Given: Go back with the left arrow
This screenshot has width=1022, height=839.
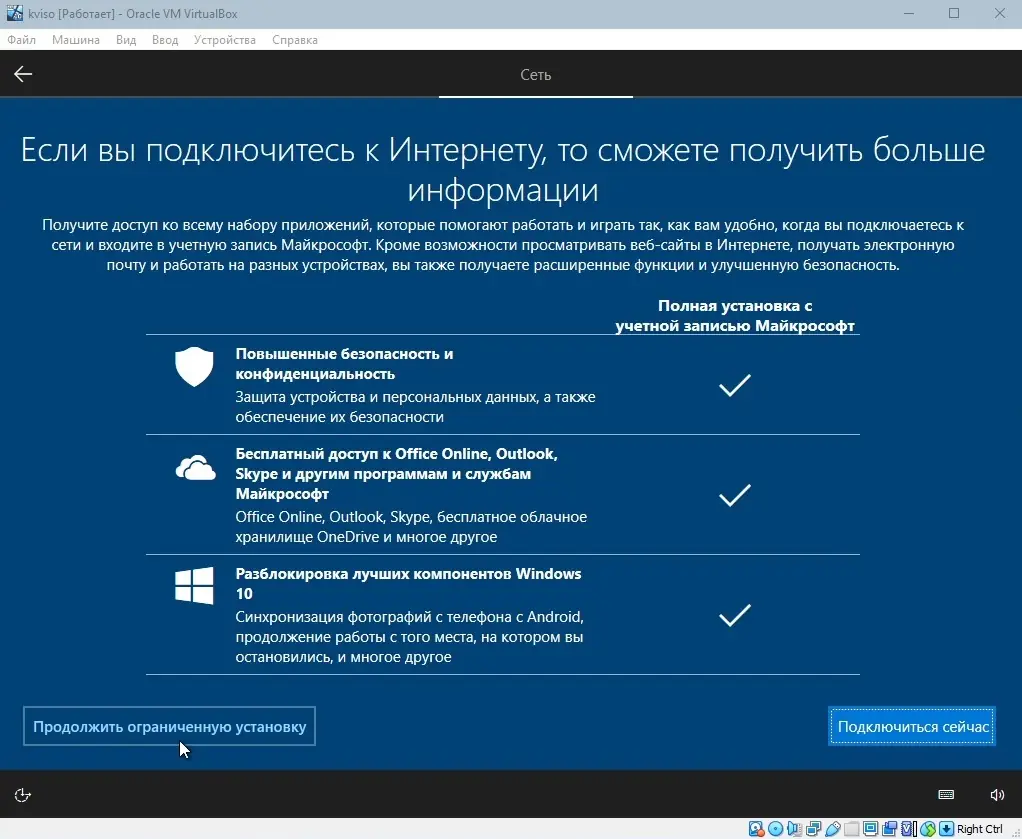Looking at the screenshot, I should tap(23, 74).
